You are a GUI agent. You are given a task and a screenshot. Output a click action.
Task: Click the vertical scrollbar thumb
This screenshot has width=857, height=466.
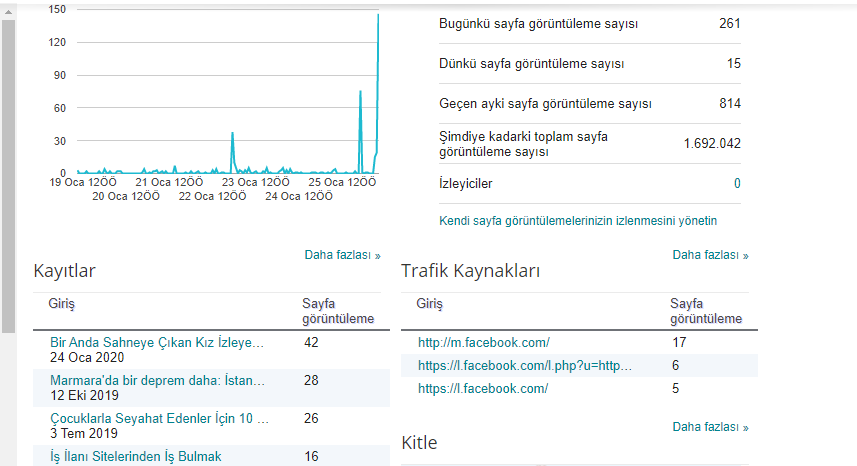pyautogui.click(x=8, y=176)
